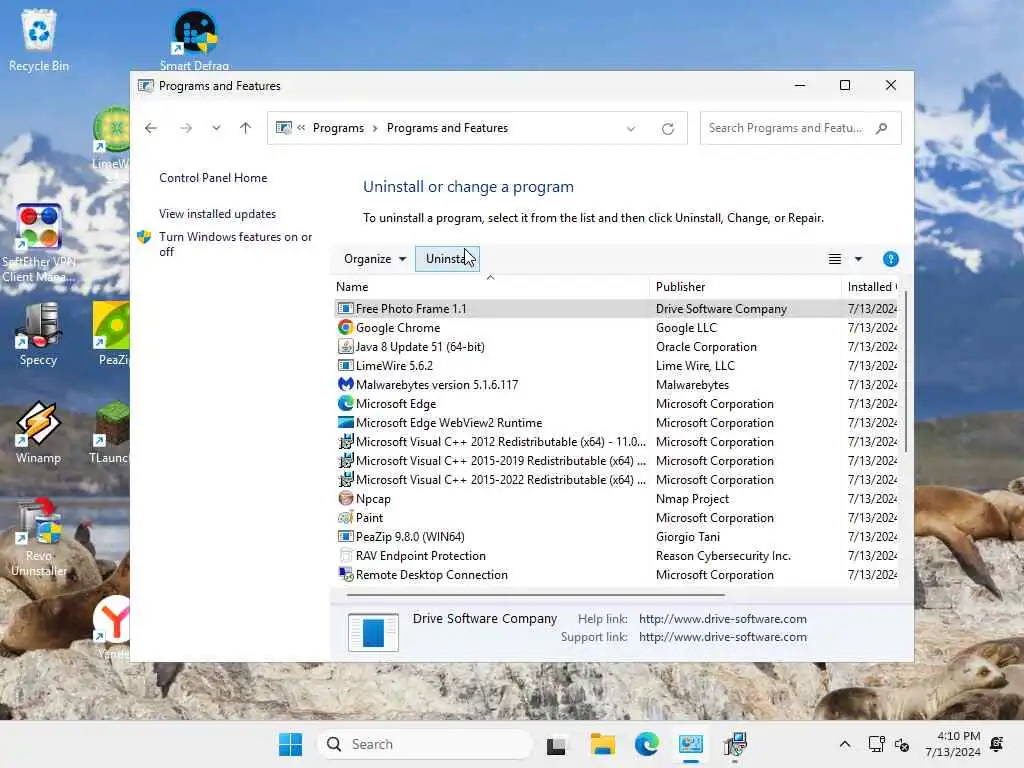
Task: Expand the address bar previous locations dropdown
Action: click(631, 129)
